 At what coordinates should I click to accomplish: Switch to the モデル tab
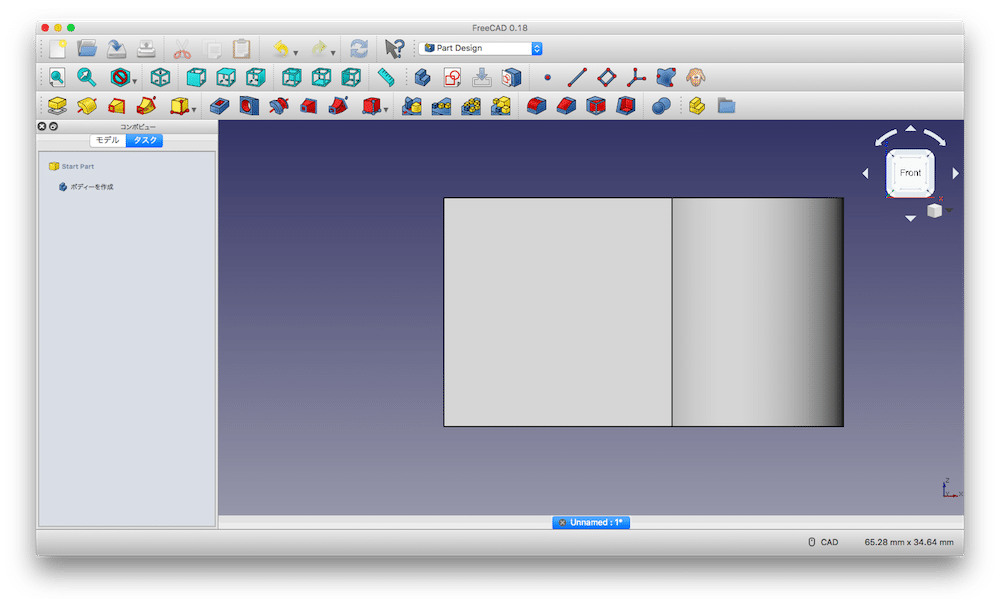107,141
